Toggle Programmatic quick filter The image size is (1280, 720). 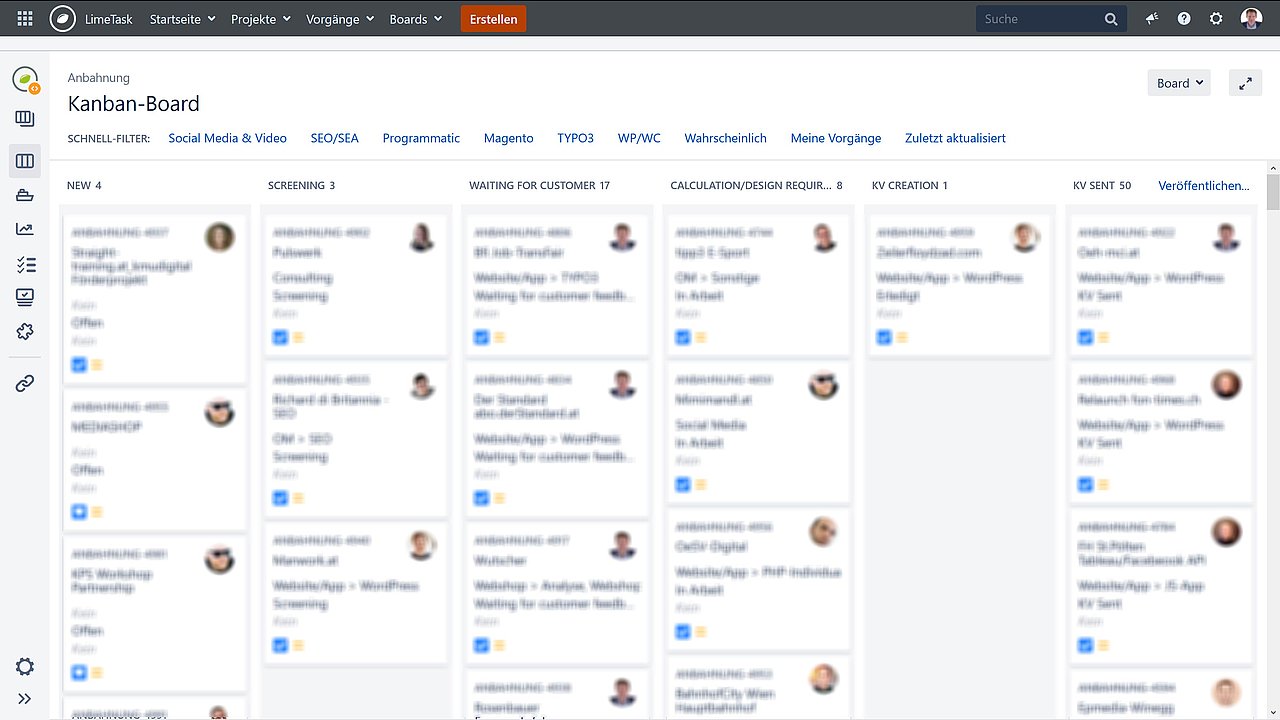tap(421, 138)
